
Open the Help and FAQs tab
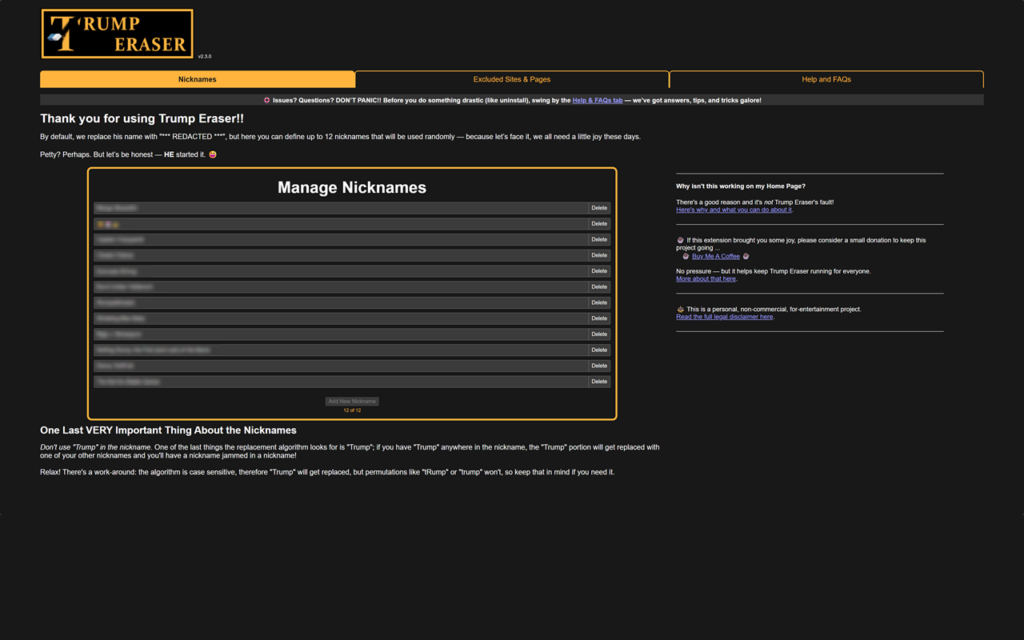coord(826,80)
